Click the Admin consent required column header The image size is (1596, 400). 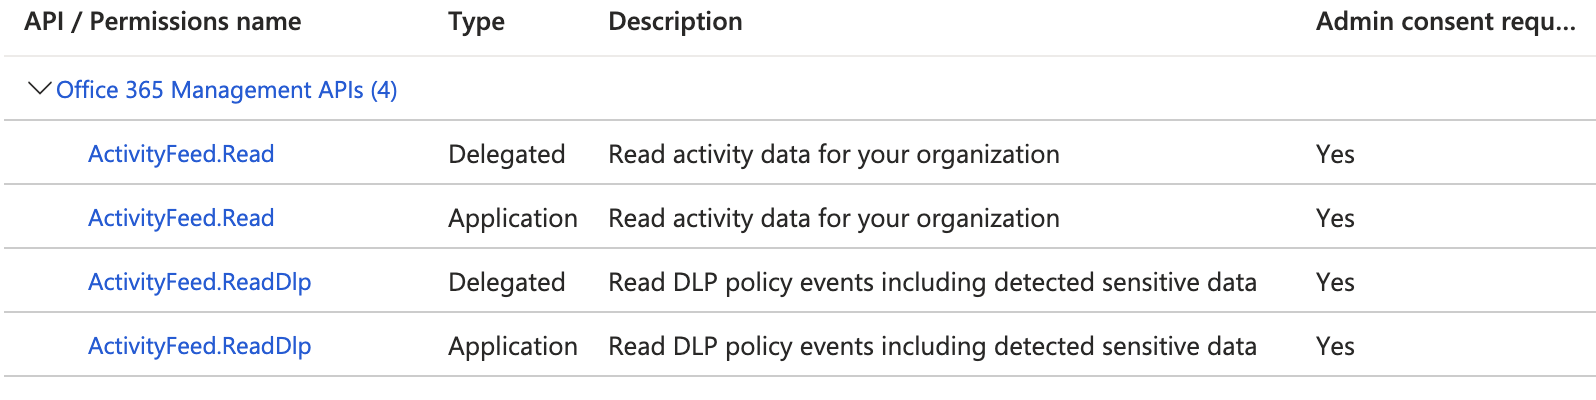[1445, 22]
